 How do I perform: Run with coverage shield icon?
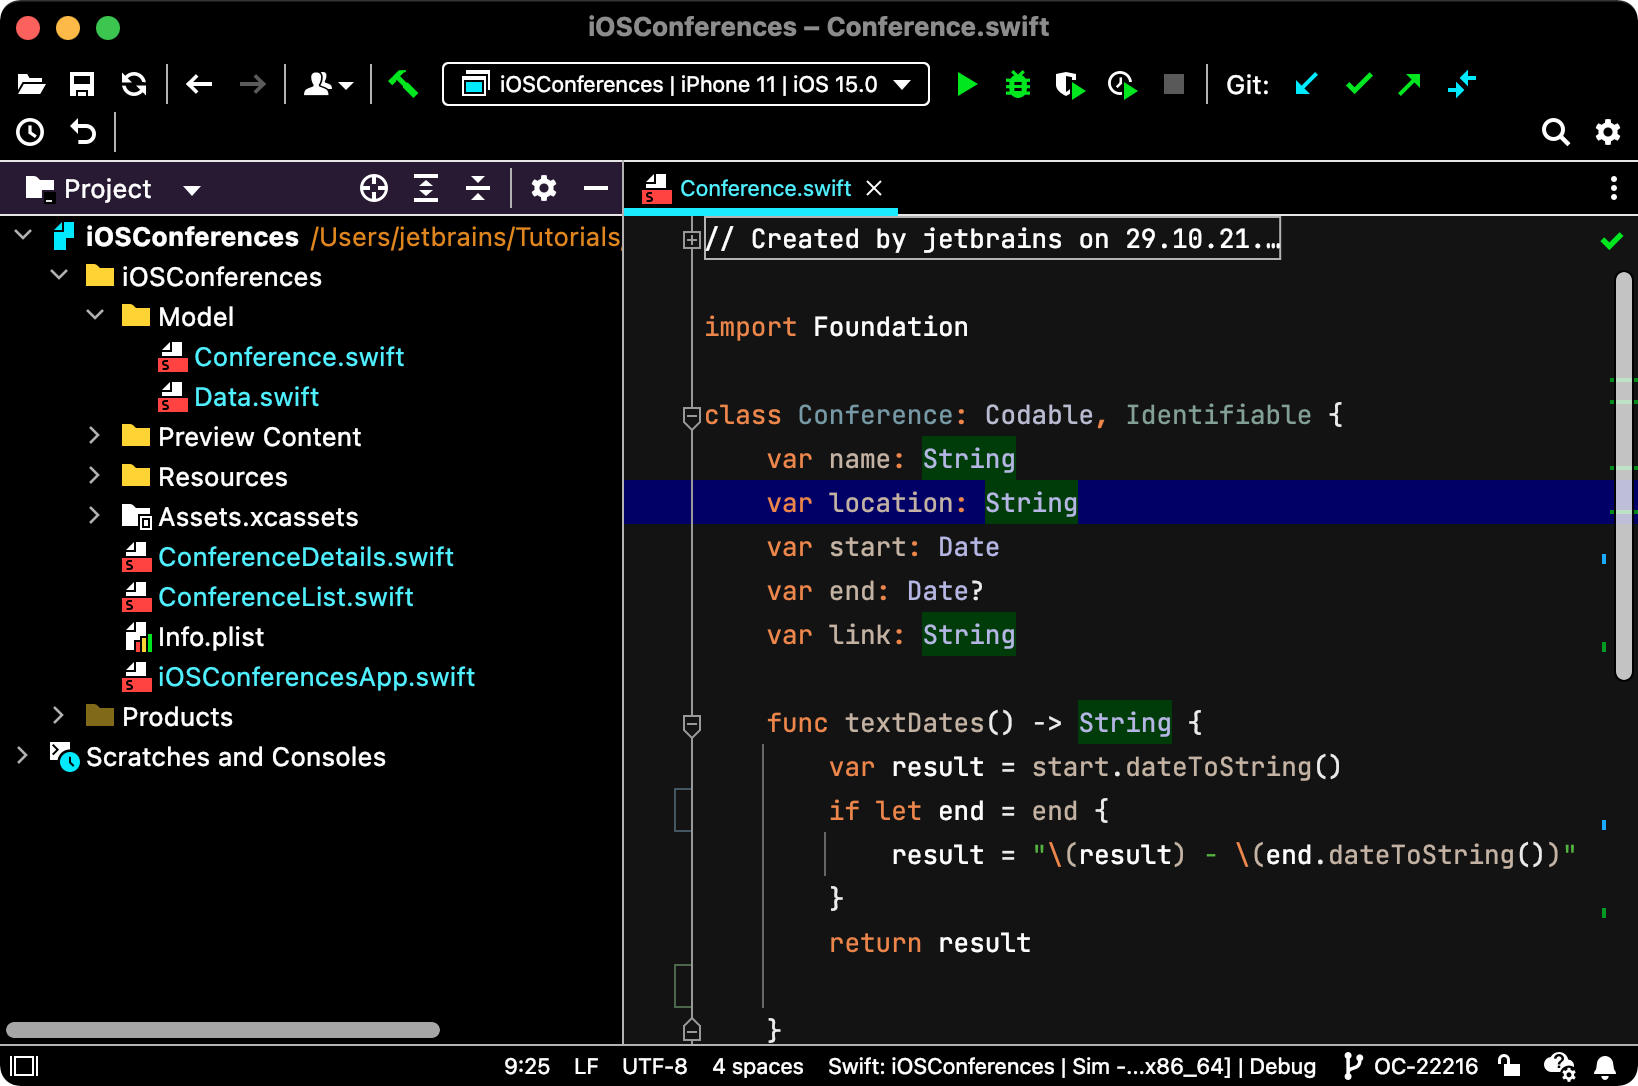[1070, 85]
